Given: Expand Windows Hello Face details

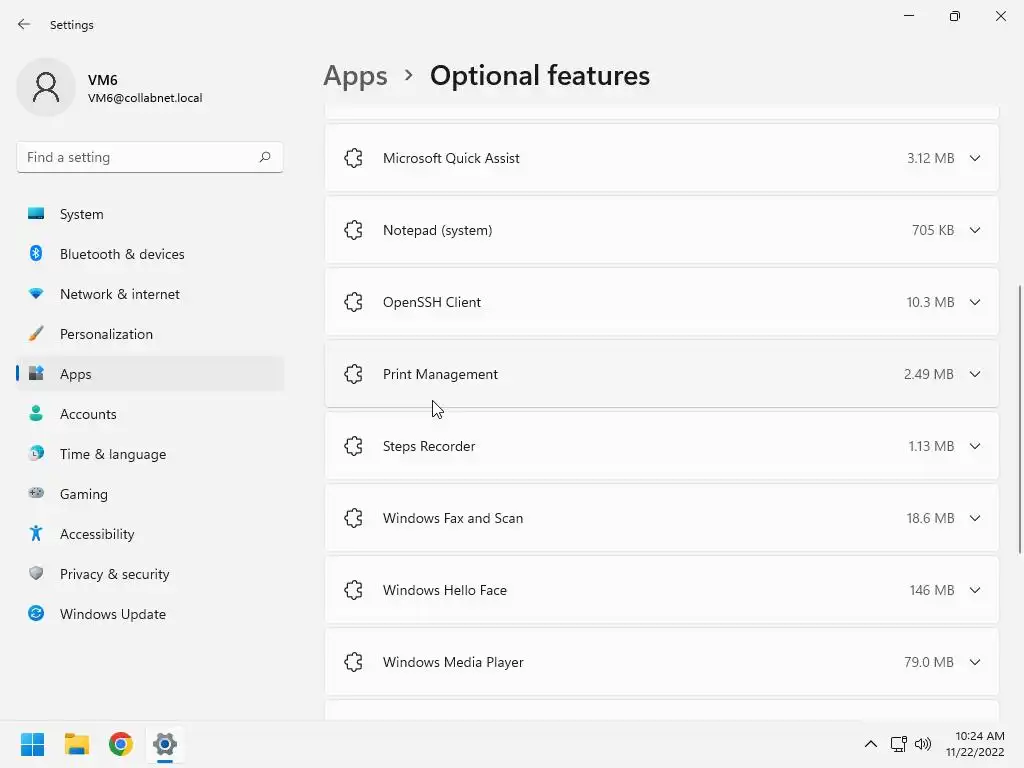Looking at the screenshot, I should (x=975, y=590).
